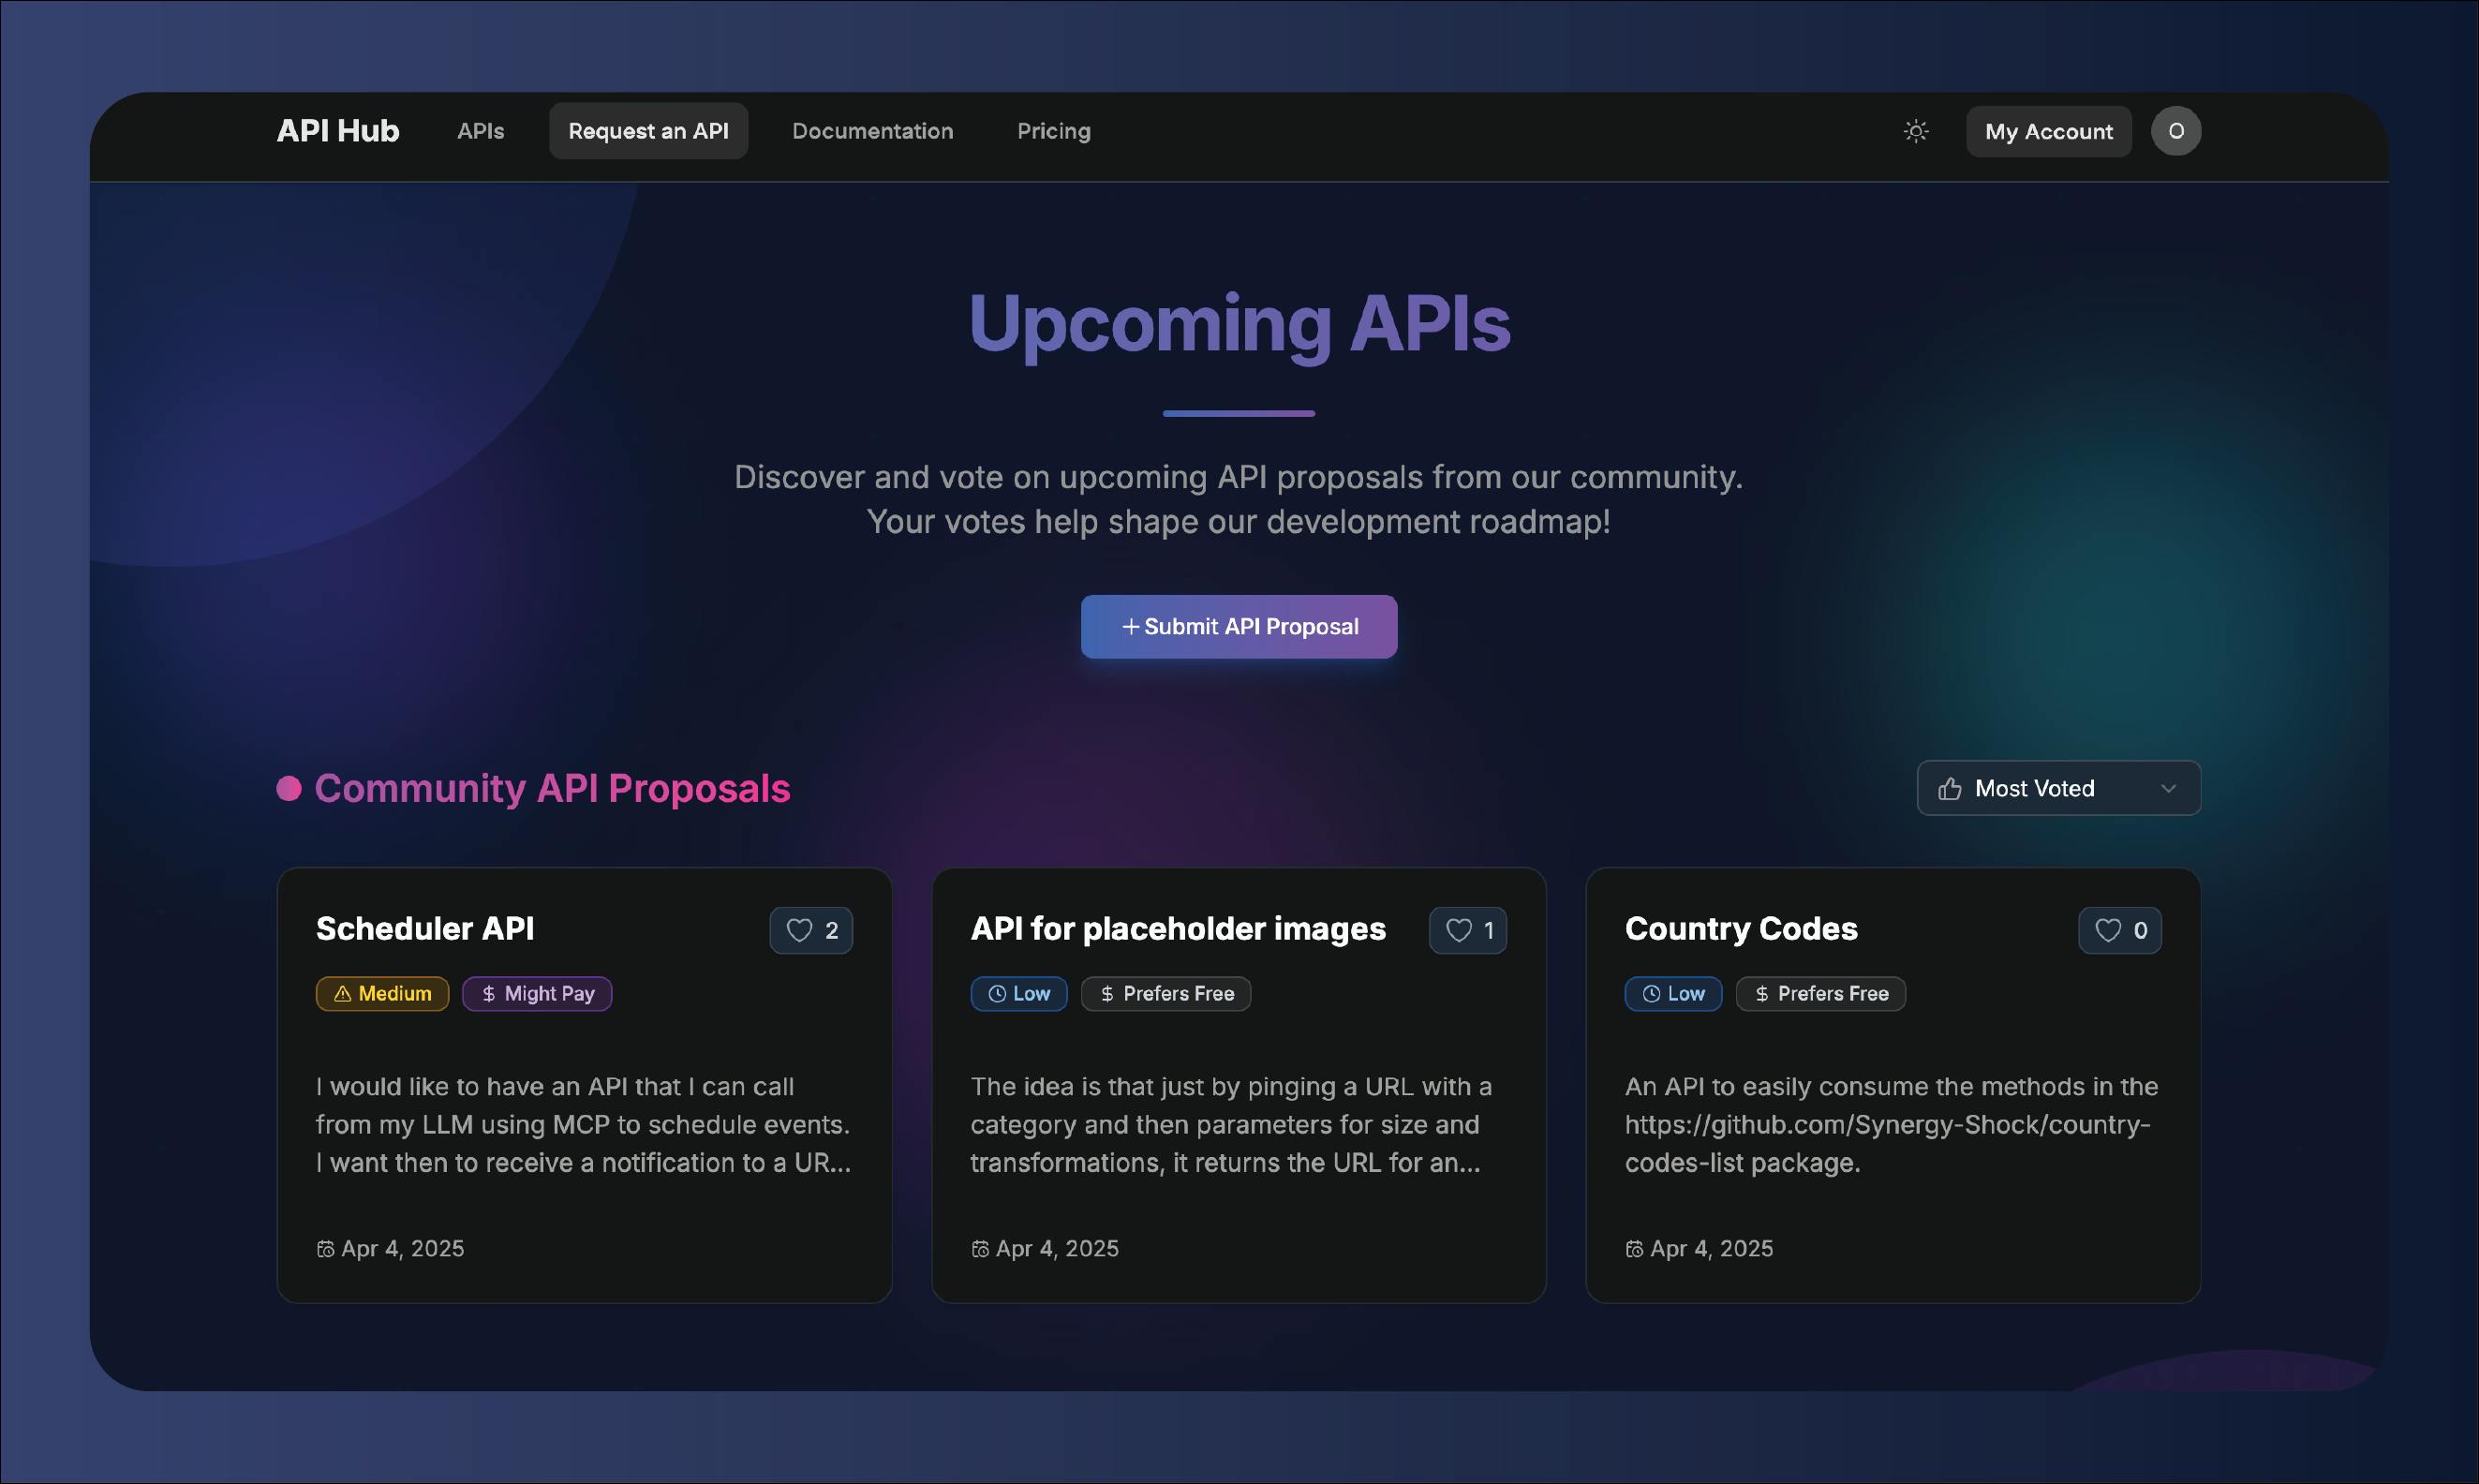Click the vote count 1 on placeholder images
The image size is (2479, 1484).
coord(1488,931)
